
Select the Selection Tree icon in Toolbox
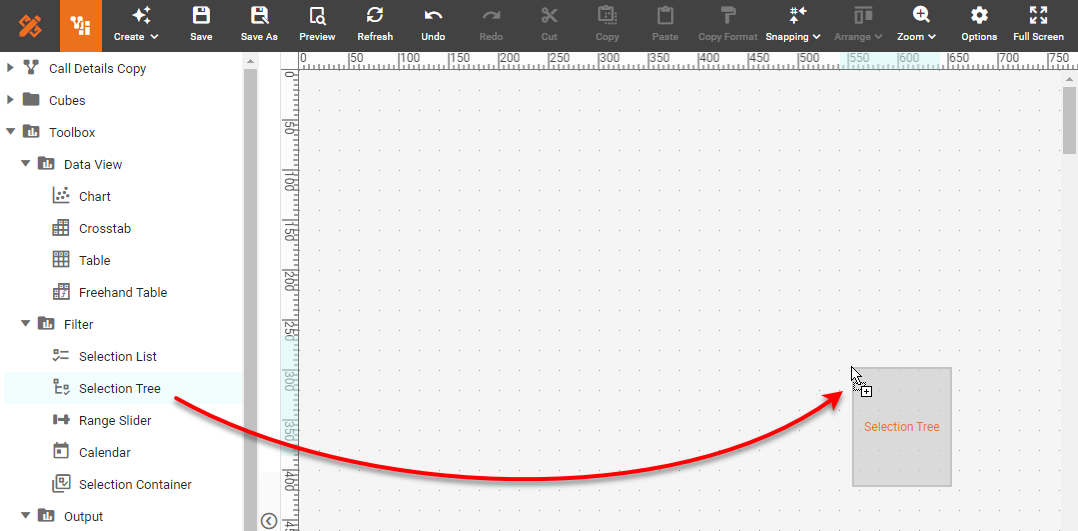coord(61,387)
